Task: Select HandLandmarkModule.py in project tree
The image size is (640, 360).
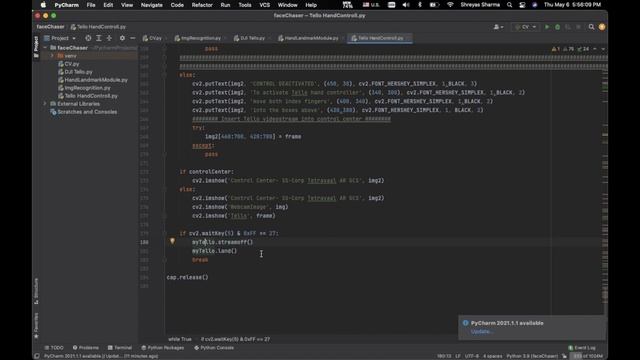Action: tap(93, 80)
